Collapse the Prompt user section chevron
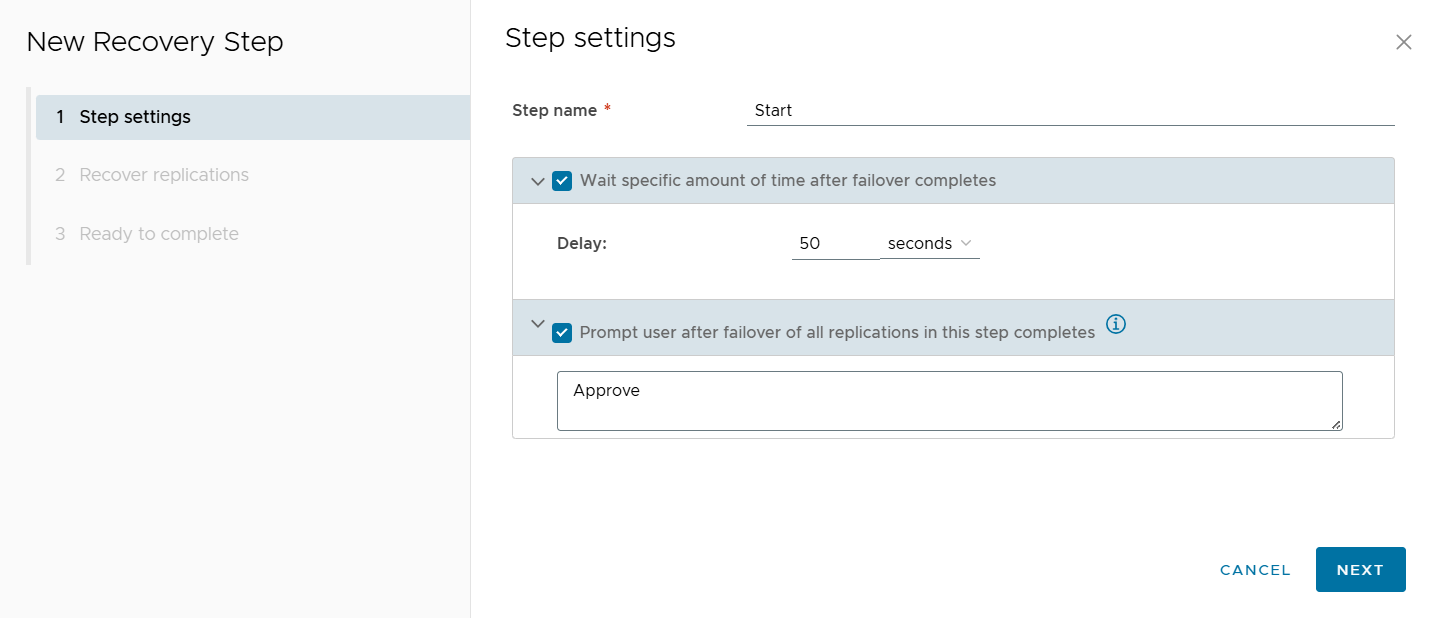Viewport: 1432px width, 618px height. pos(538,324)
